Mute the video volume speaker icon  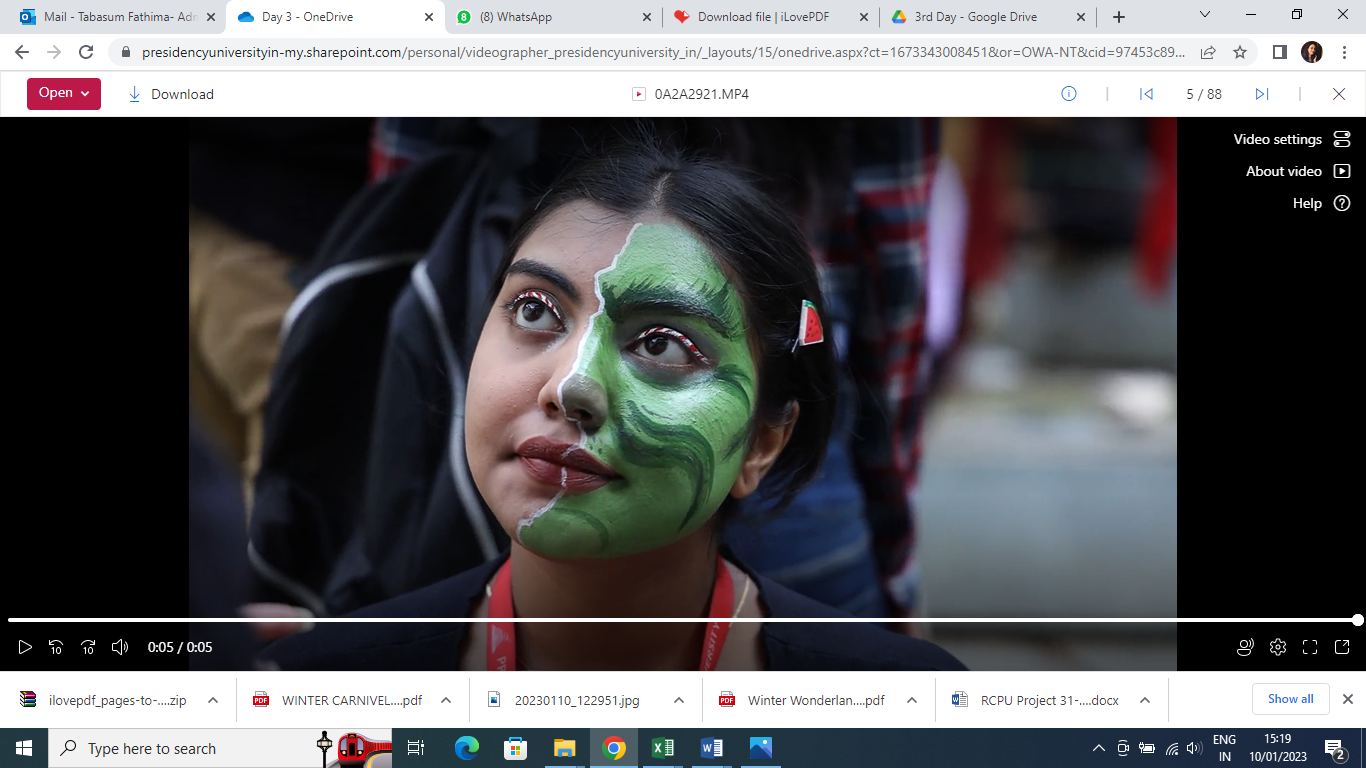[120, 647]
